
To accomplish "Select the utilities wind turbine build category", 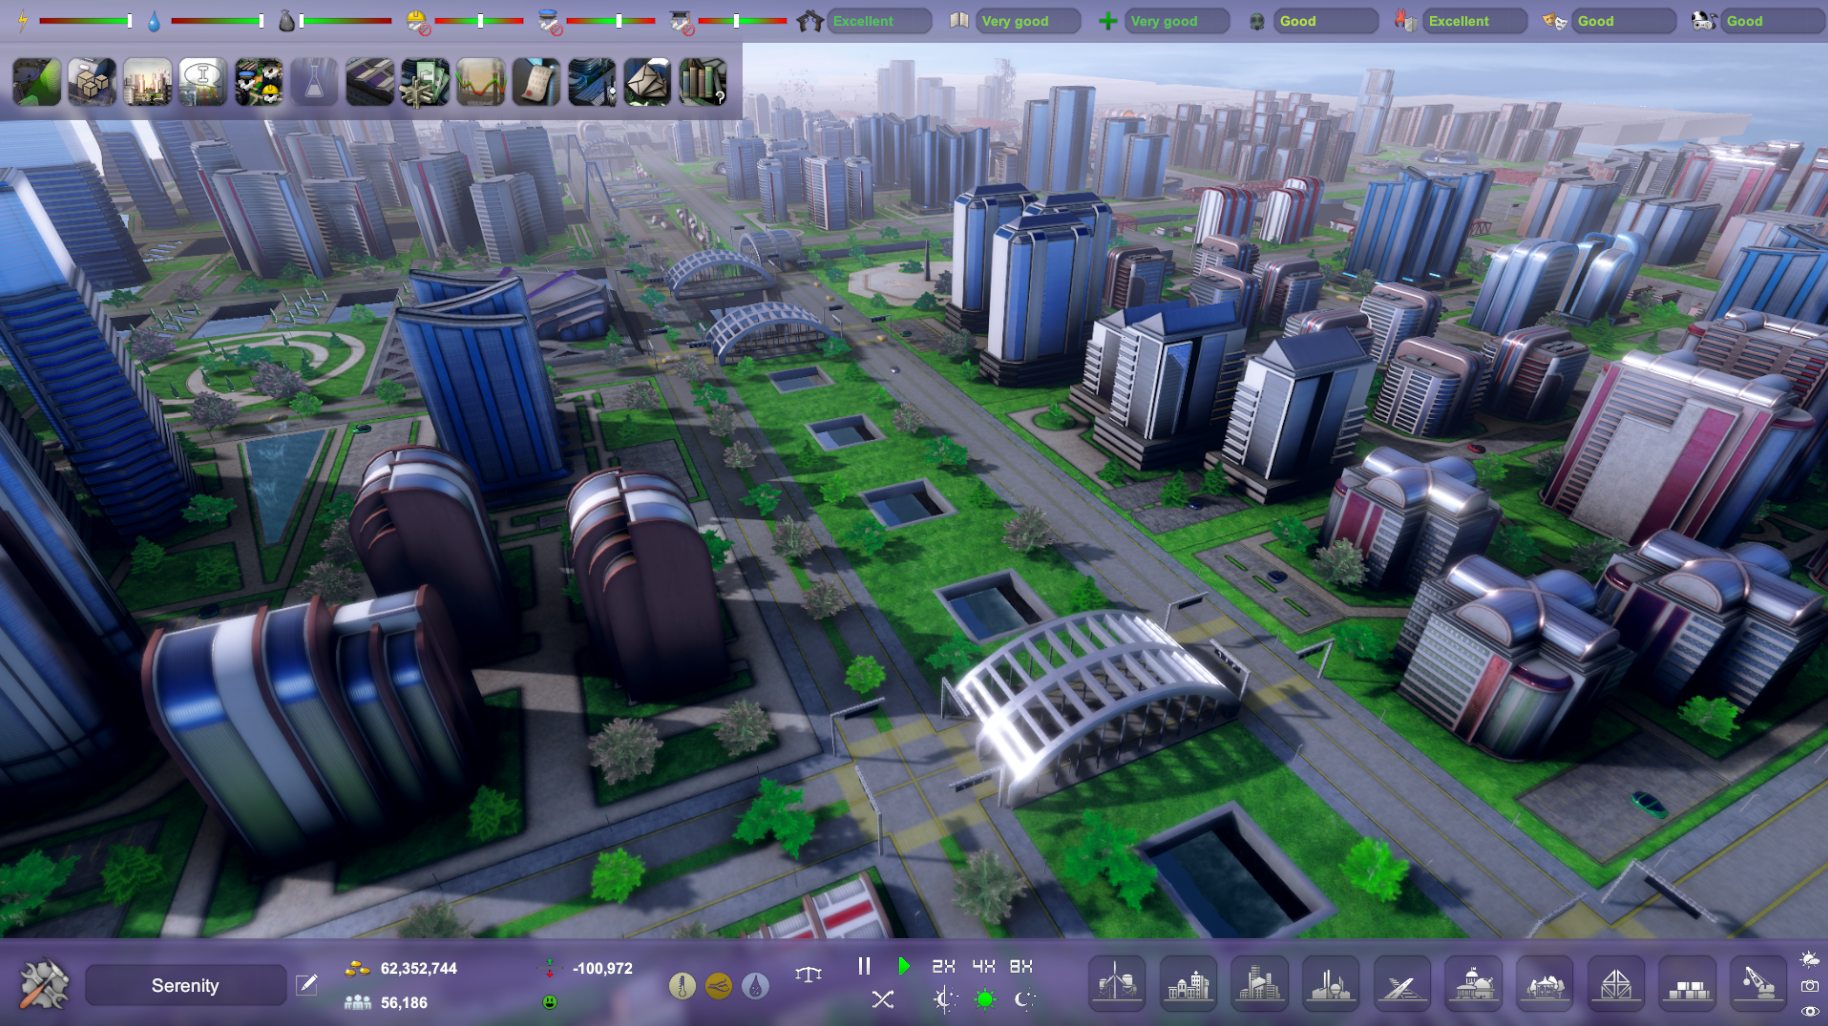I will pos(1117,983).
